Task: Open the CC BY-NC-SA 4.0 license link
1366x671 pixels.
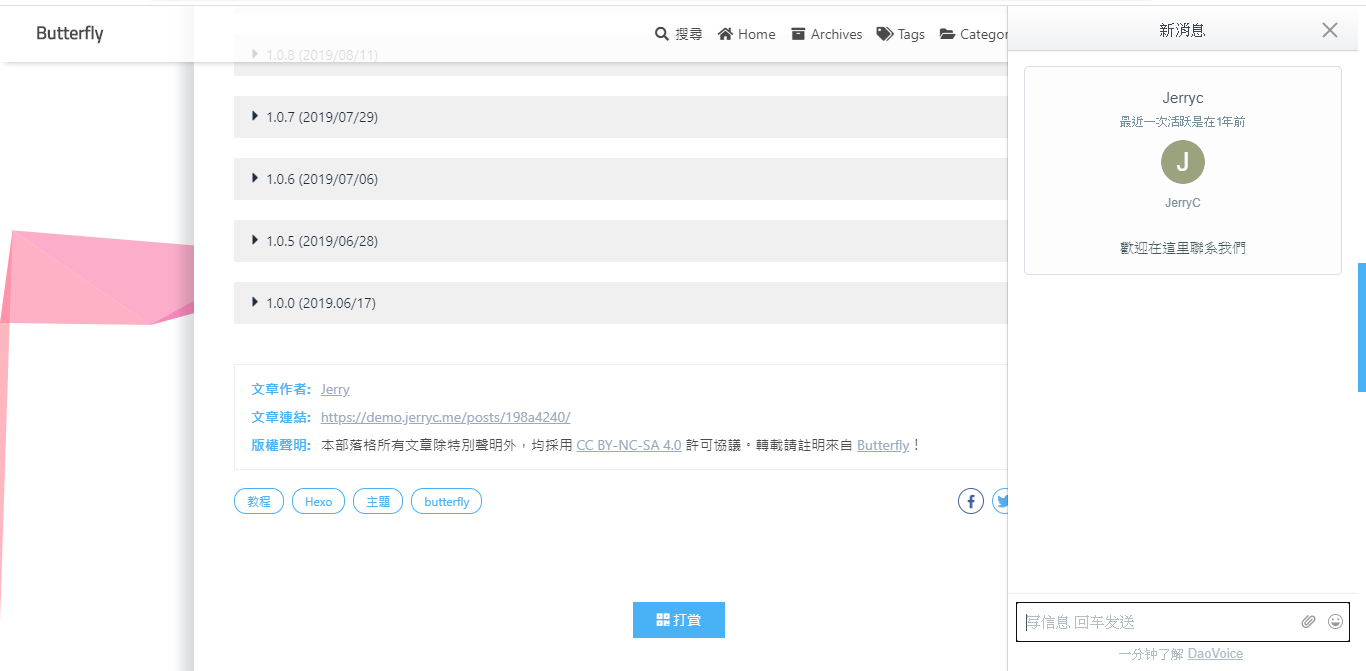Action: 628,445
